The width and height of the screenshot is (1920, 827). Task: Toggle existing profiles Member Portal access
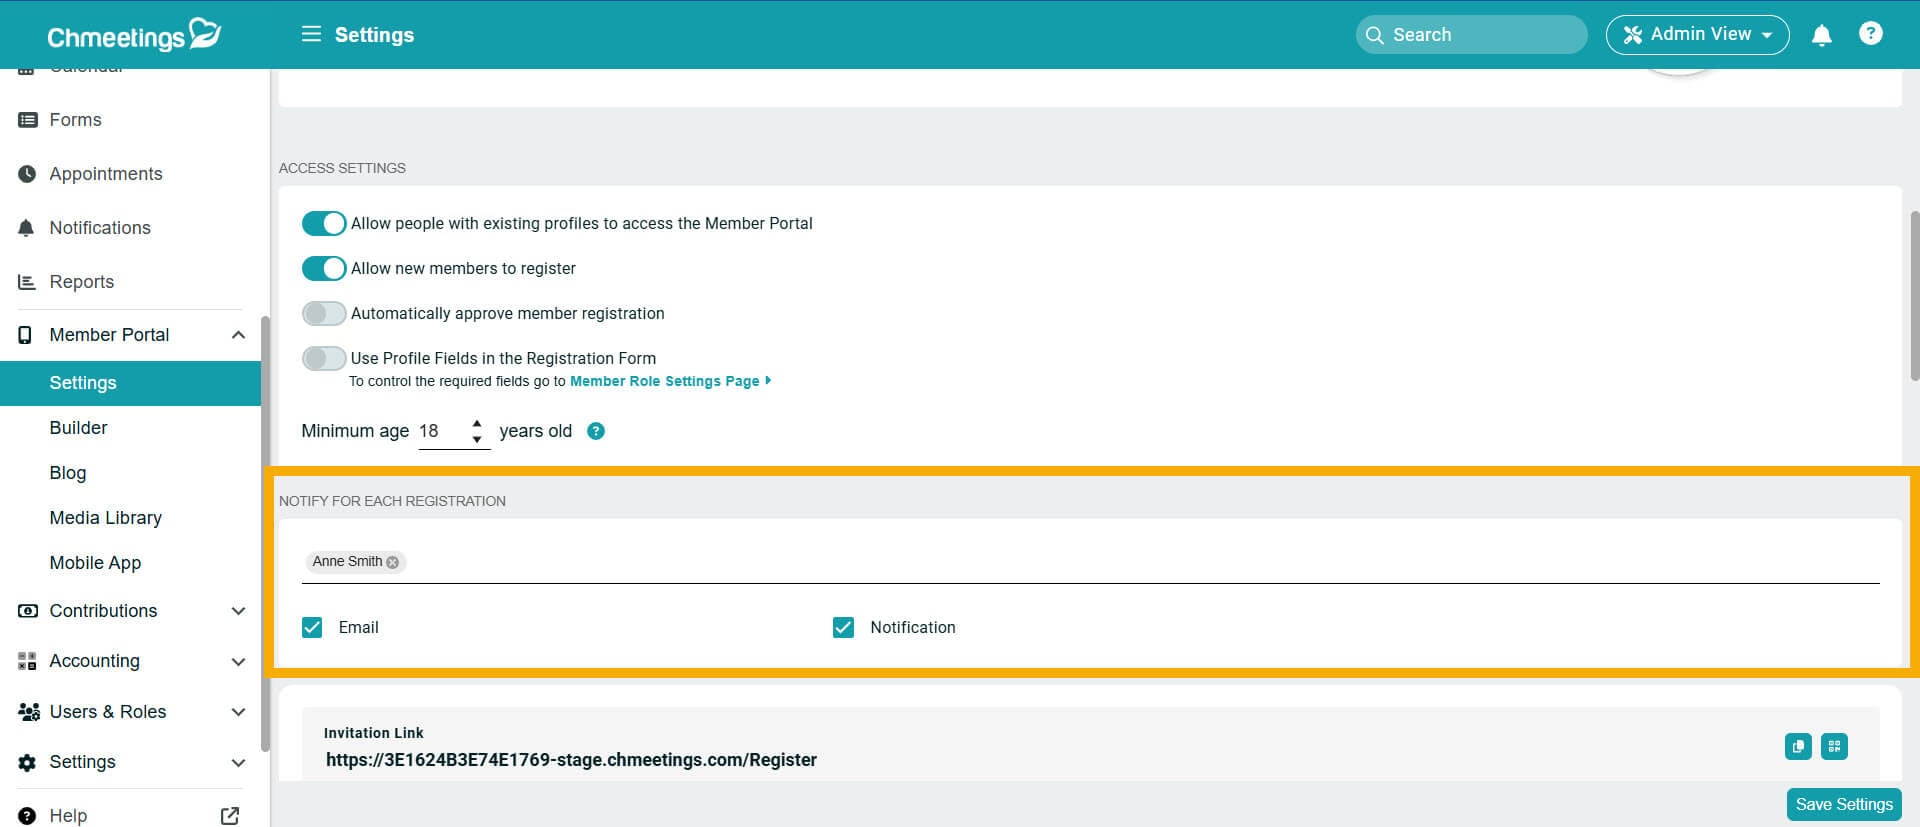[324, 223]
